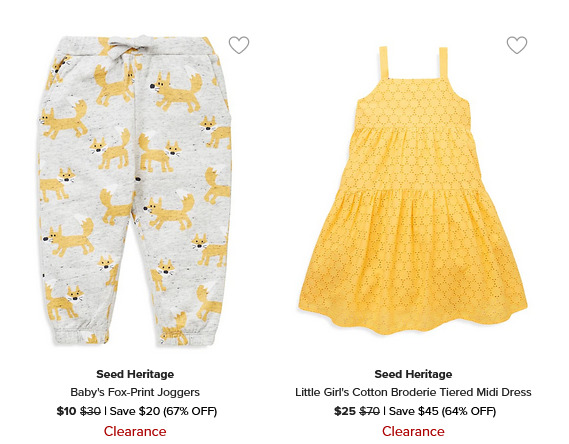Click the crossed-out $70 original price
The image size is (569, 444).
[x=369, y=411]
